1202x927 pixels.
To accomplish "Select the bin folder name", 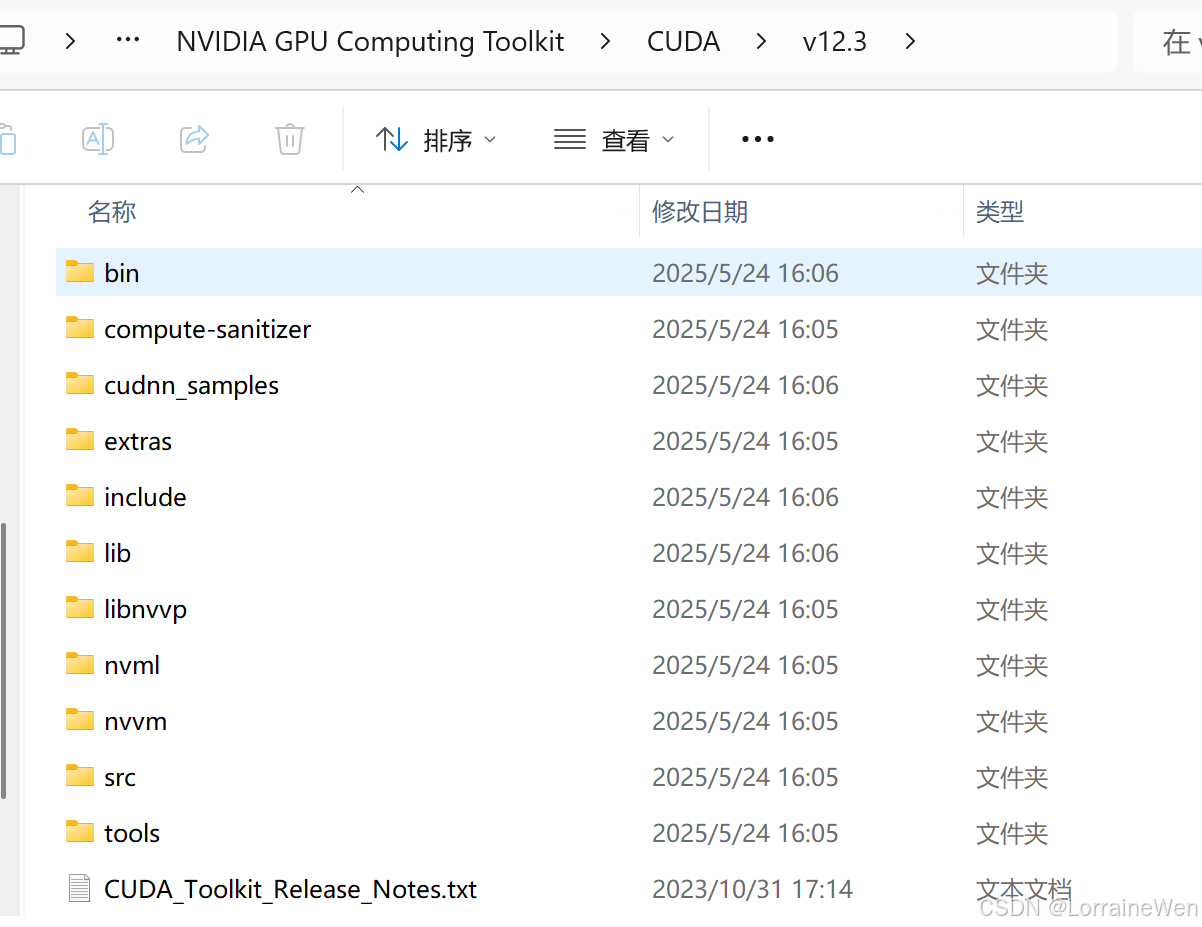I will coord(122,273).
